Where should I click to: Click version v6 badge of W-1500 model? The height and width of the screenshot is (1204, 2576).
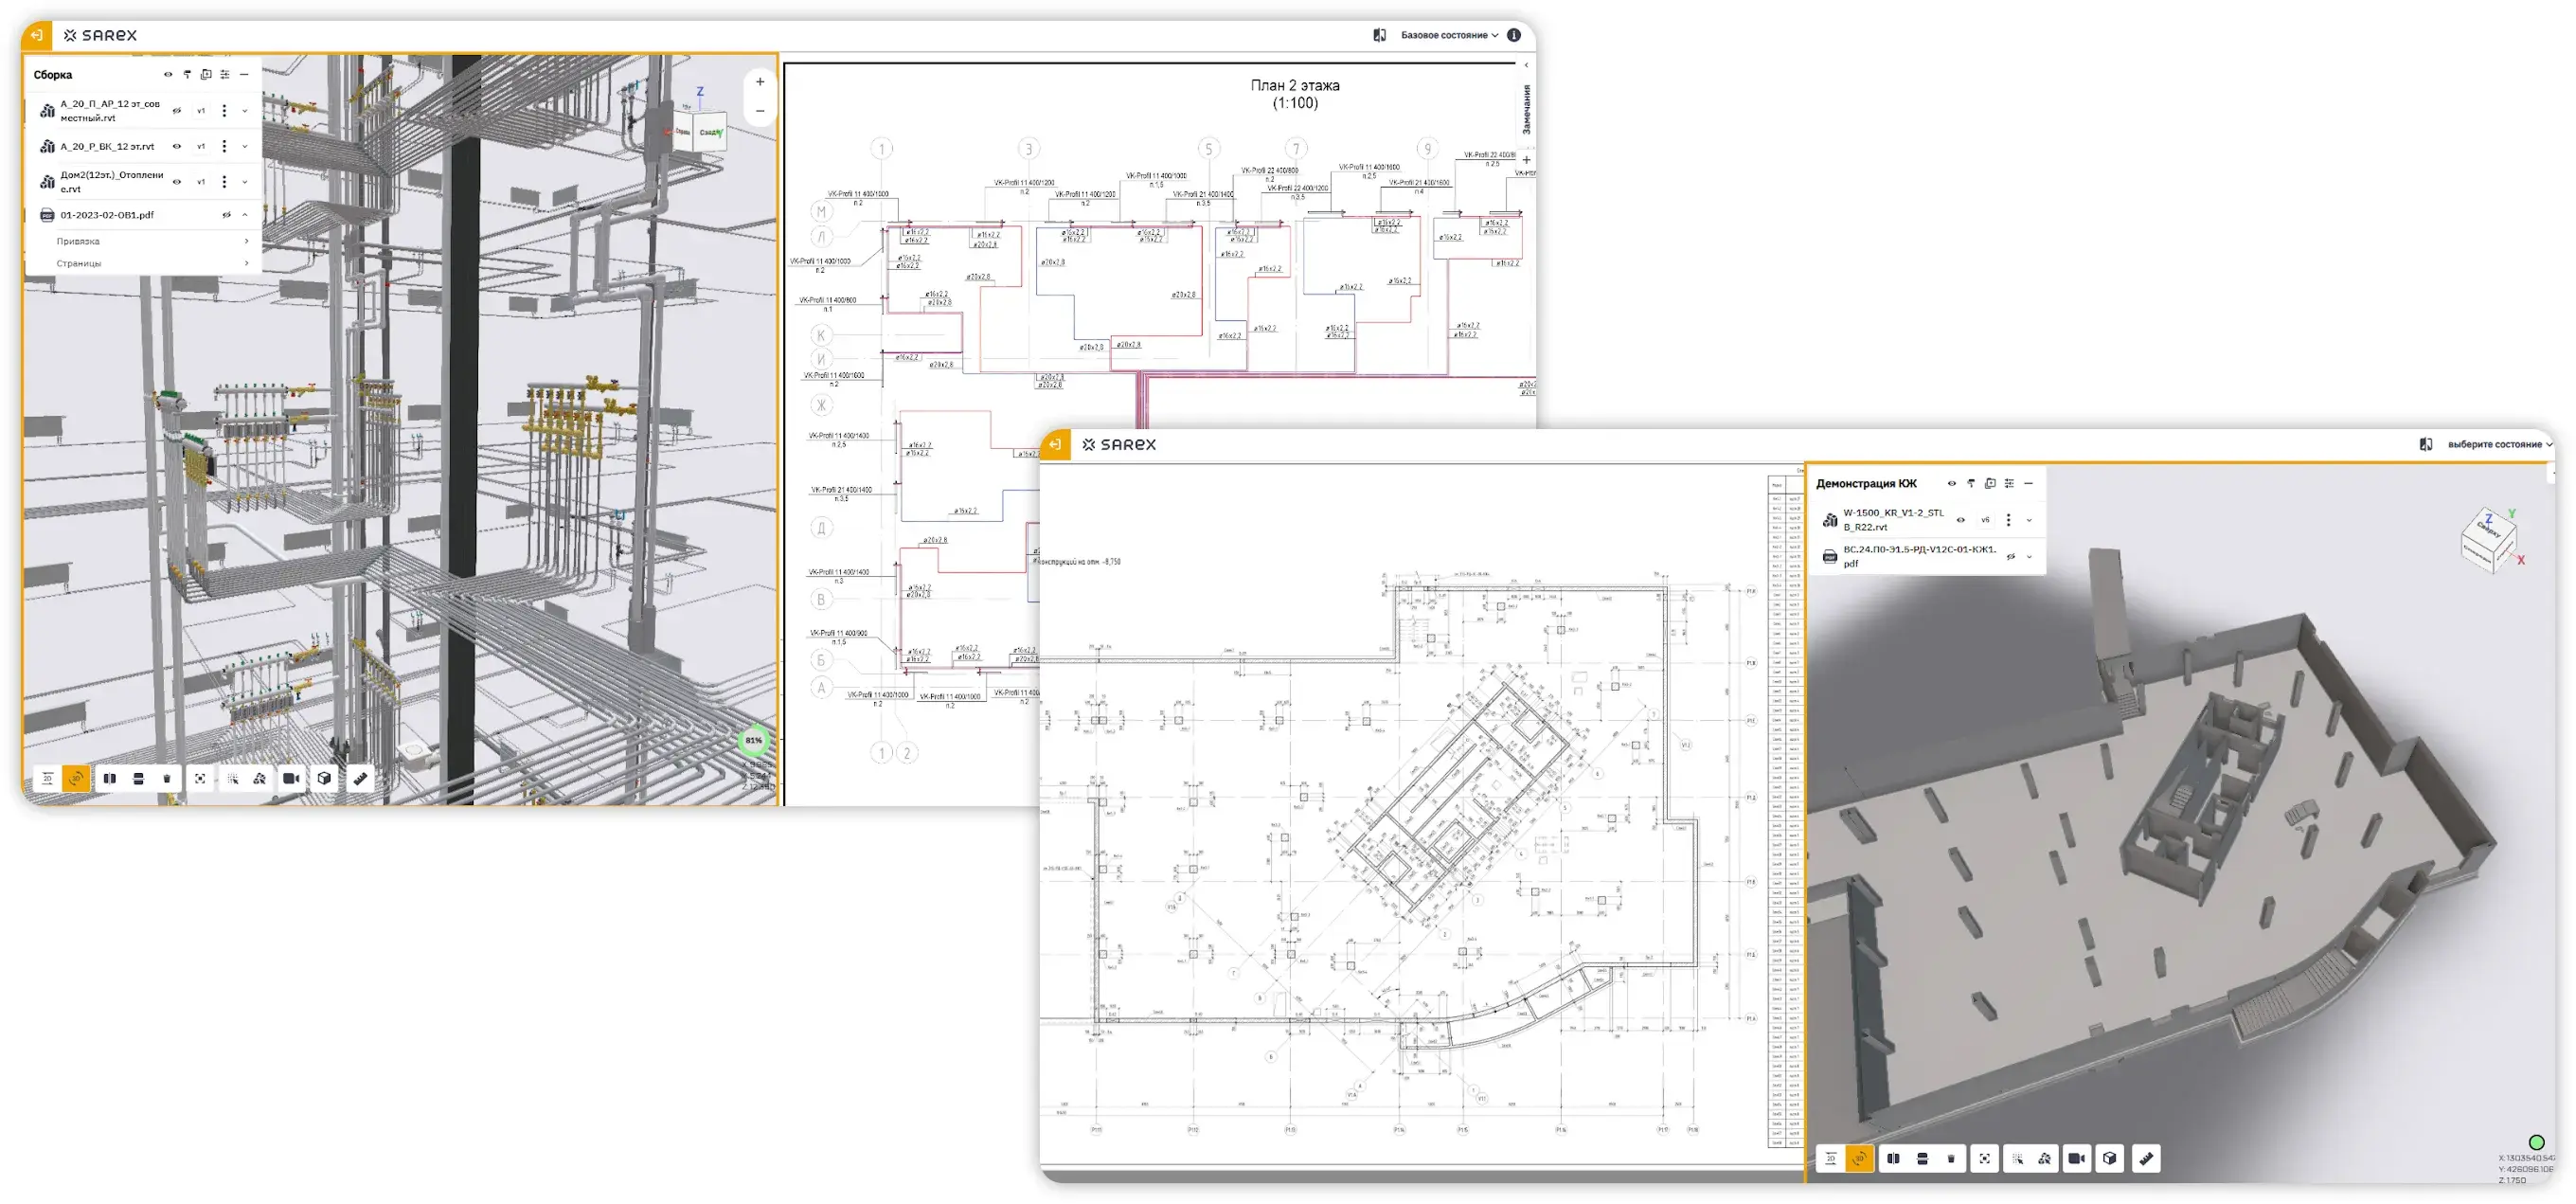click(x=1985, y=520)
